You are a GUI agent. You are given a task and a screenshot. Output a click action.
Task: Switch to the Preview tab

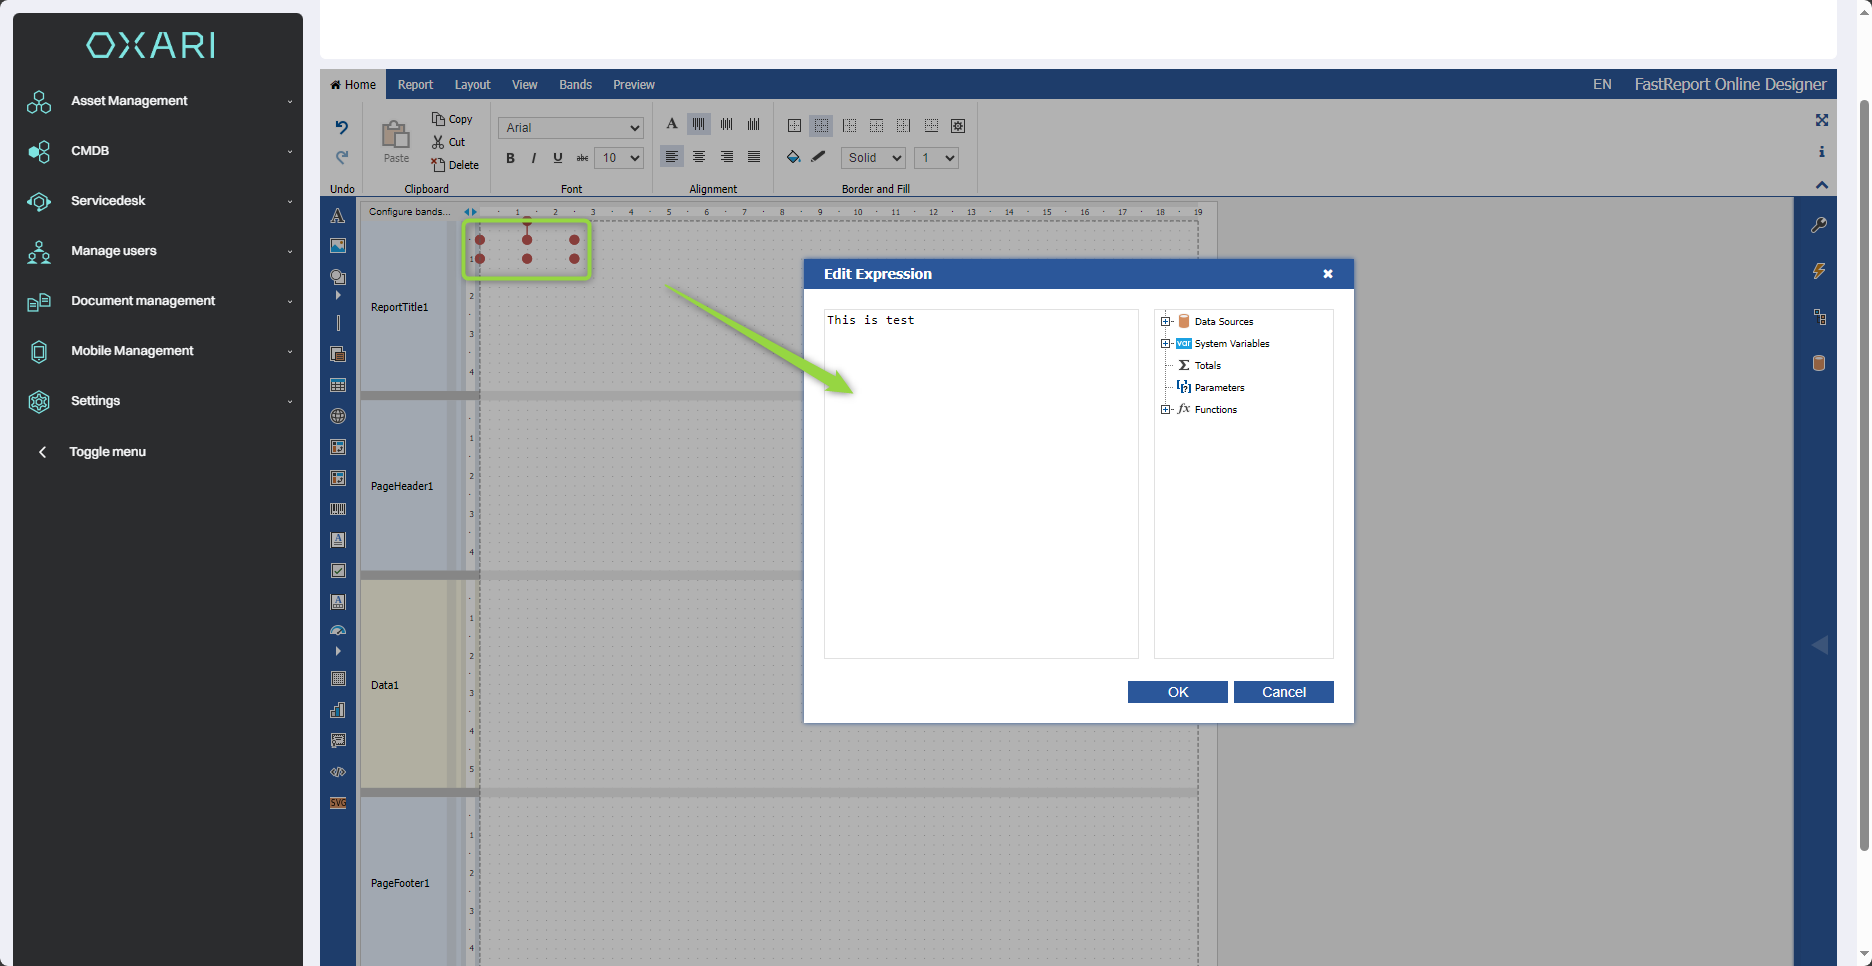633,85
